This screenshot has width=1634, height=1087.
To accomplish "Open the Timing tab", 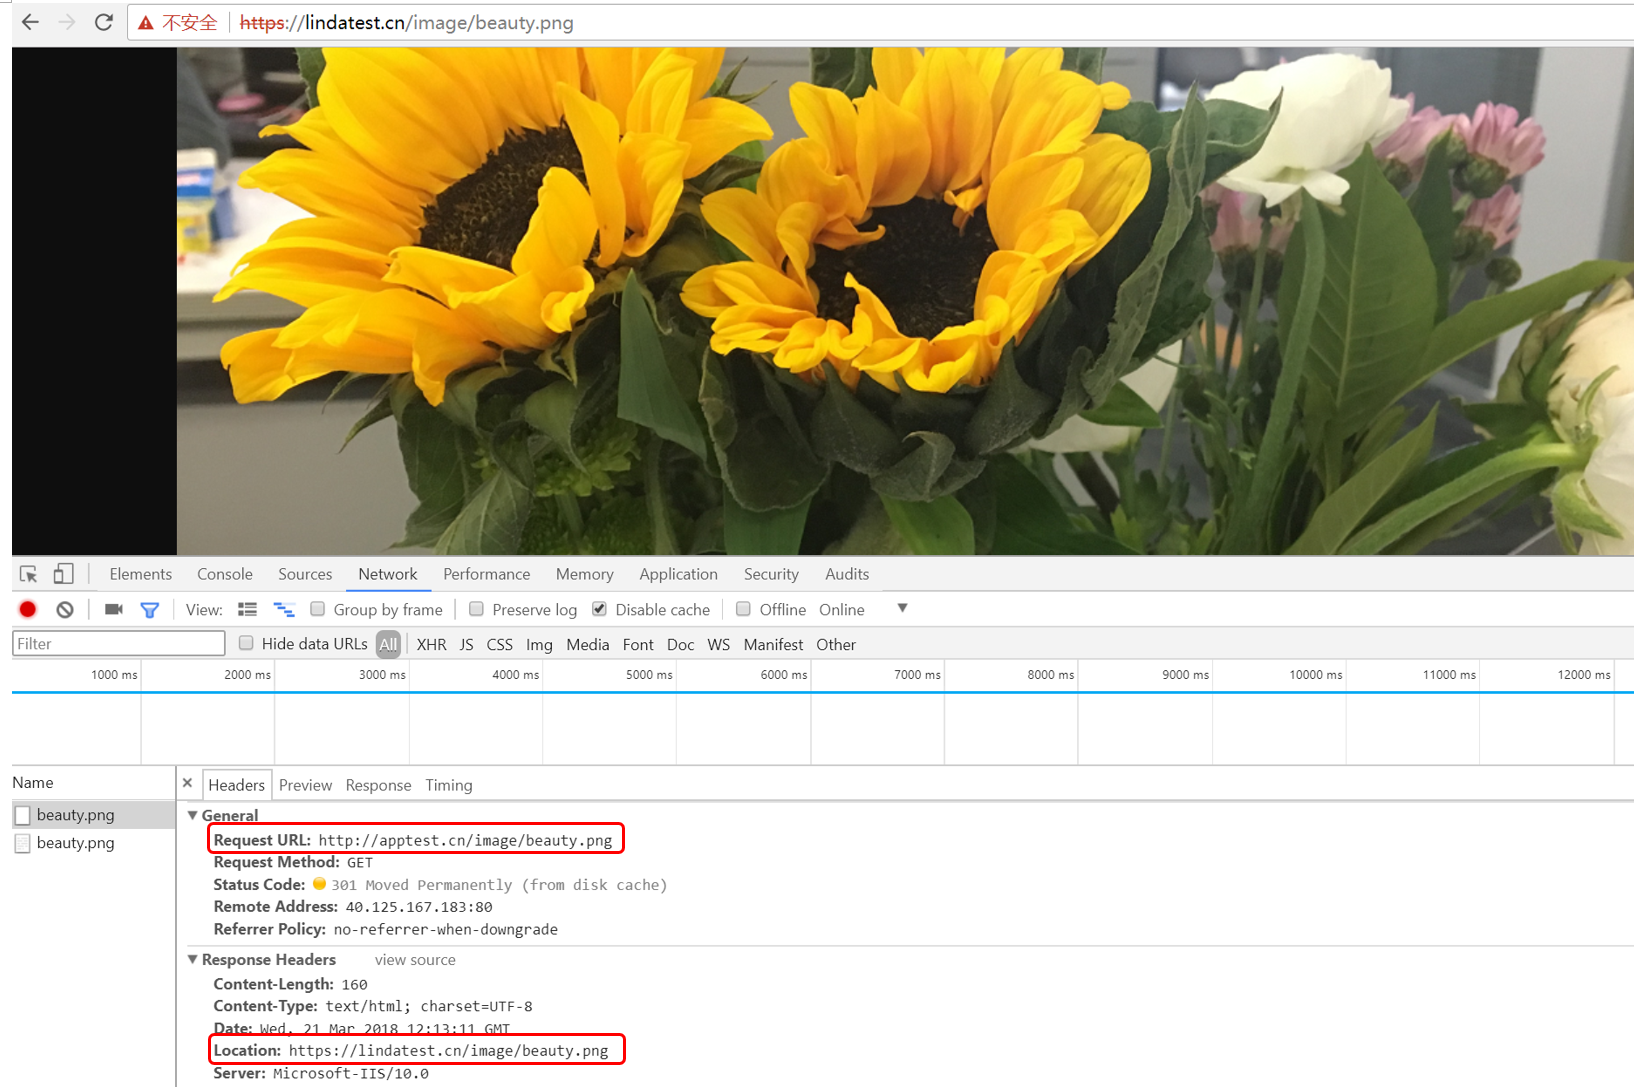I will 448,785.
